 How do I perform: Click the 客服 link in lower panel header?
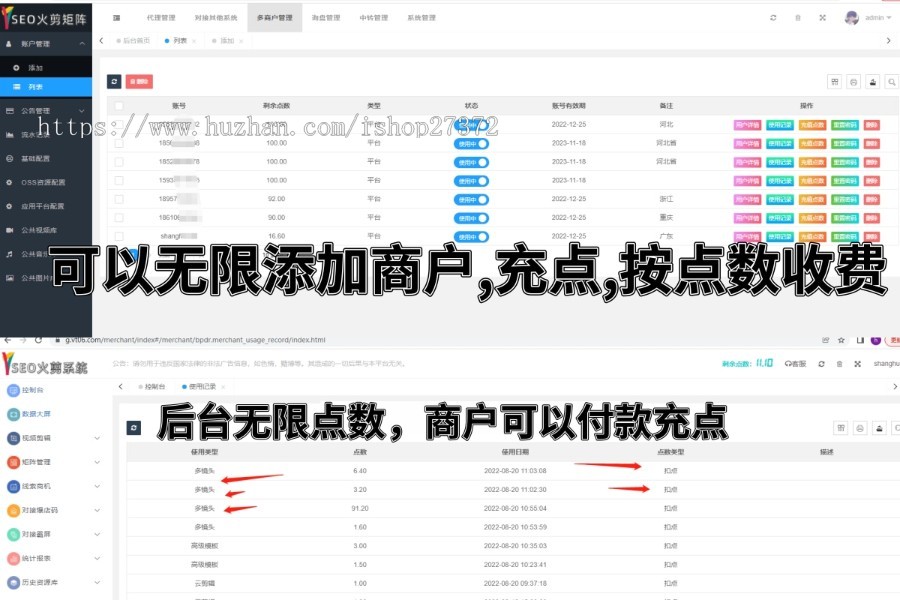coord(797,362)
